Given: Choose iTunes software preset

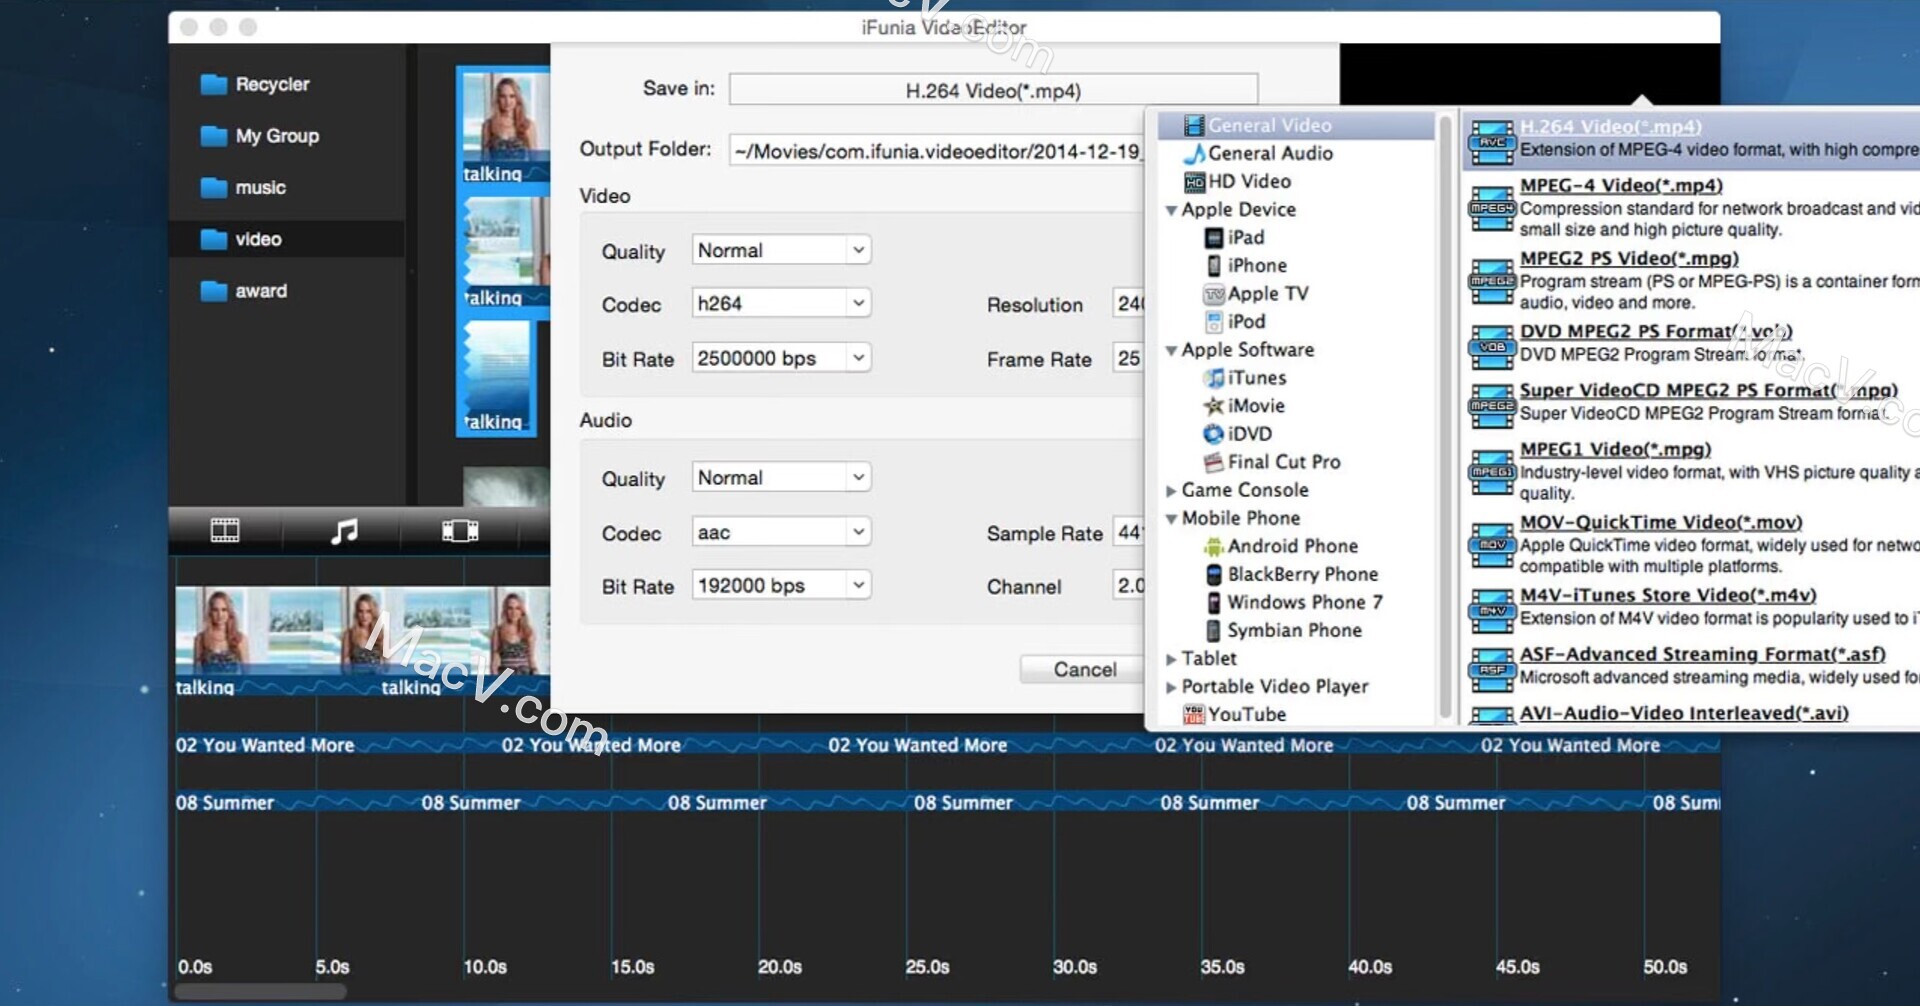Looking at the screenshot, I should pos(1245,378).
